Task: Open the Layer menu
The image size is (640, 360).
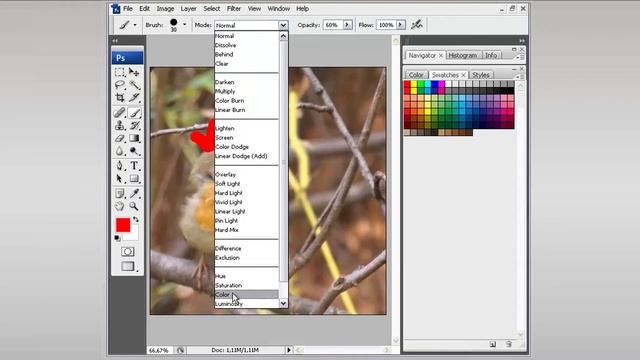Action: coord(188,9)
